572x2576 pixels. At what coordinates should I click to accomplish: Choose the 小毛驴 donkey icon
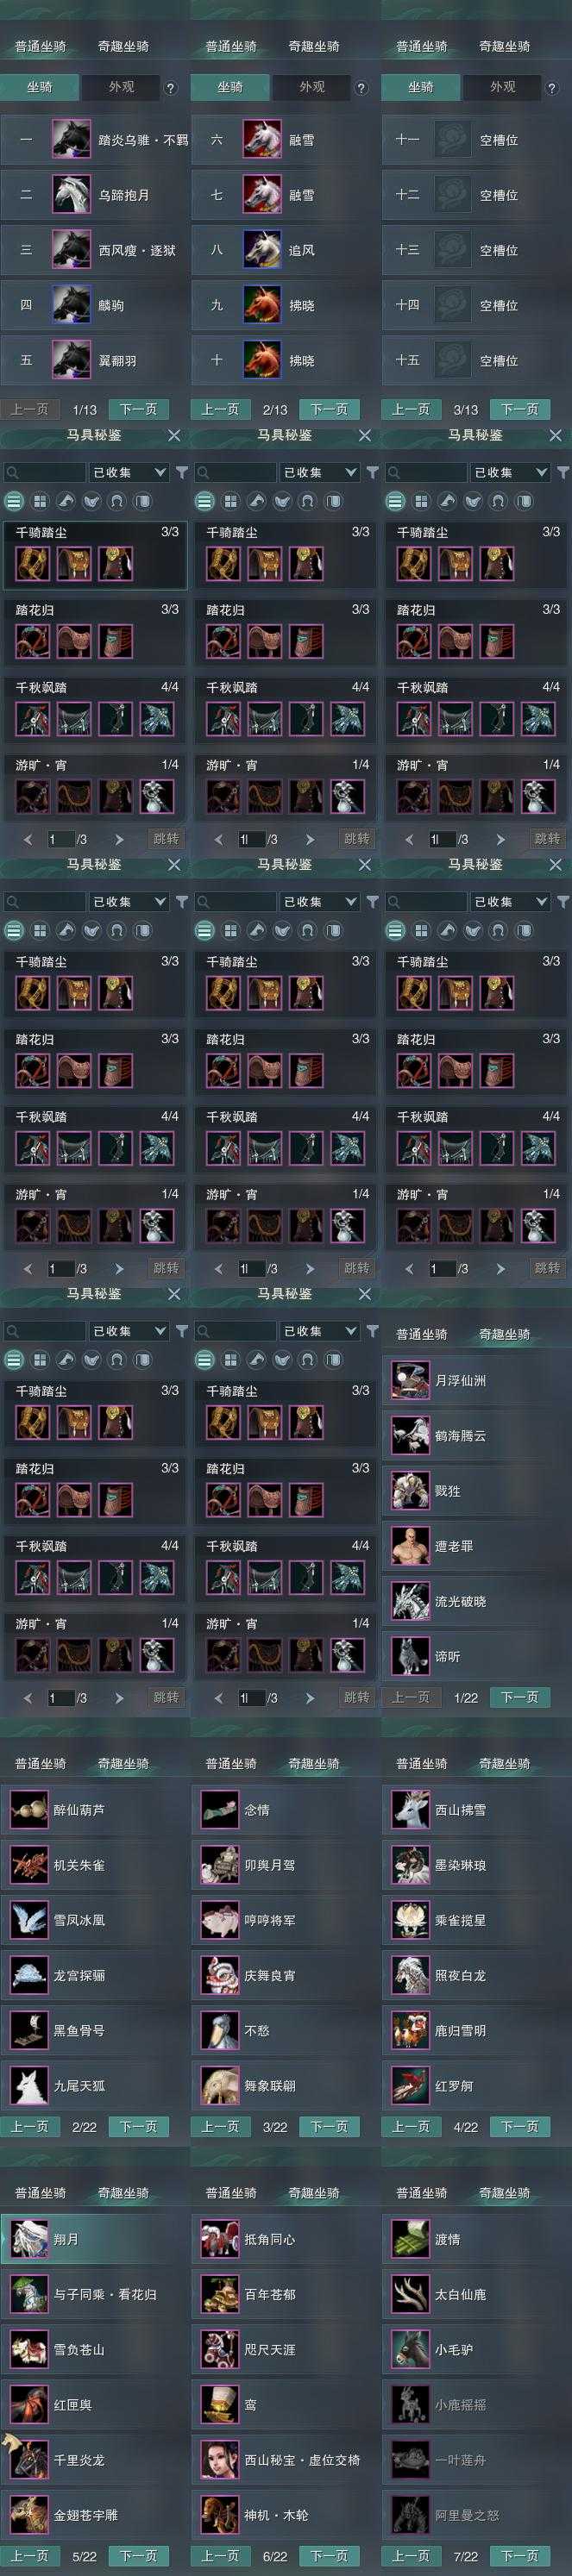[x=410, y=2349]
